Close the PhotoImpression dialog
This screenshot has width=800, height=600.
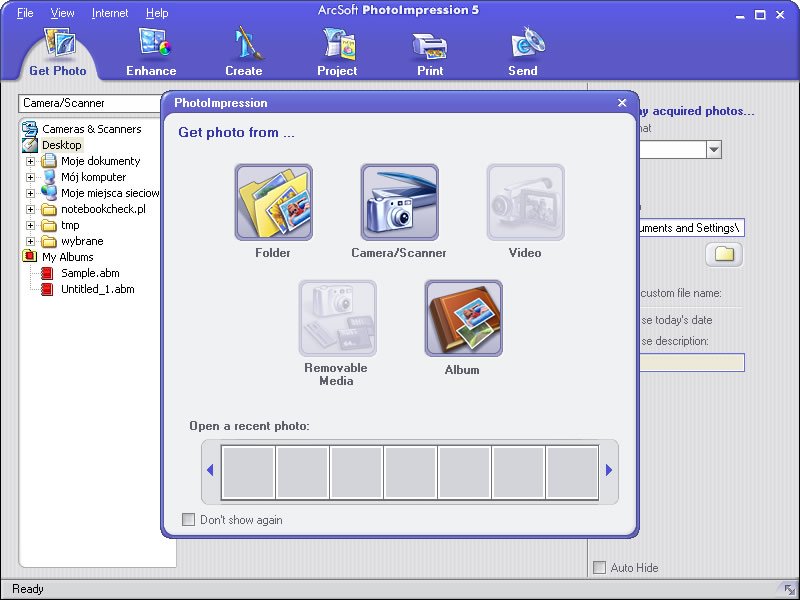(x=622, y=103)
